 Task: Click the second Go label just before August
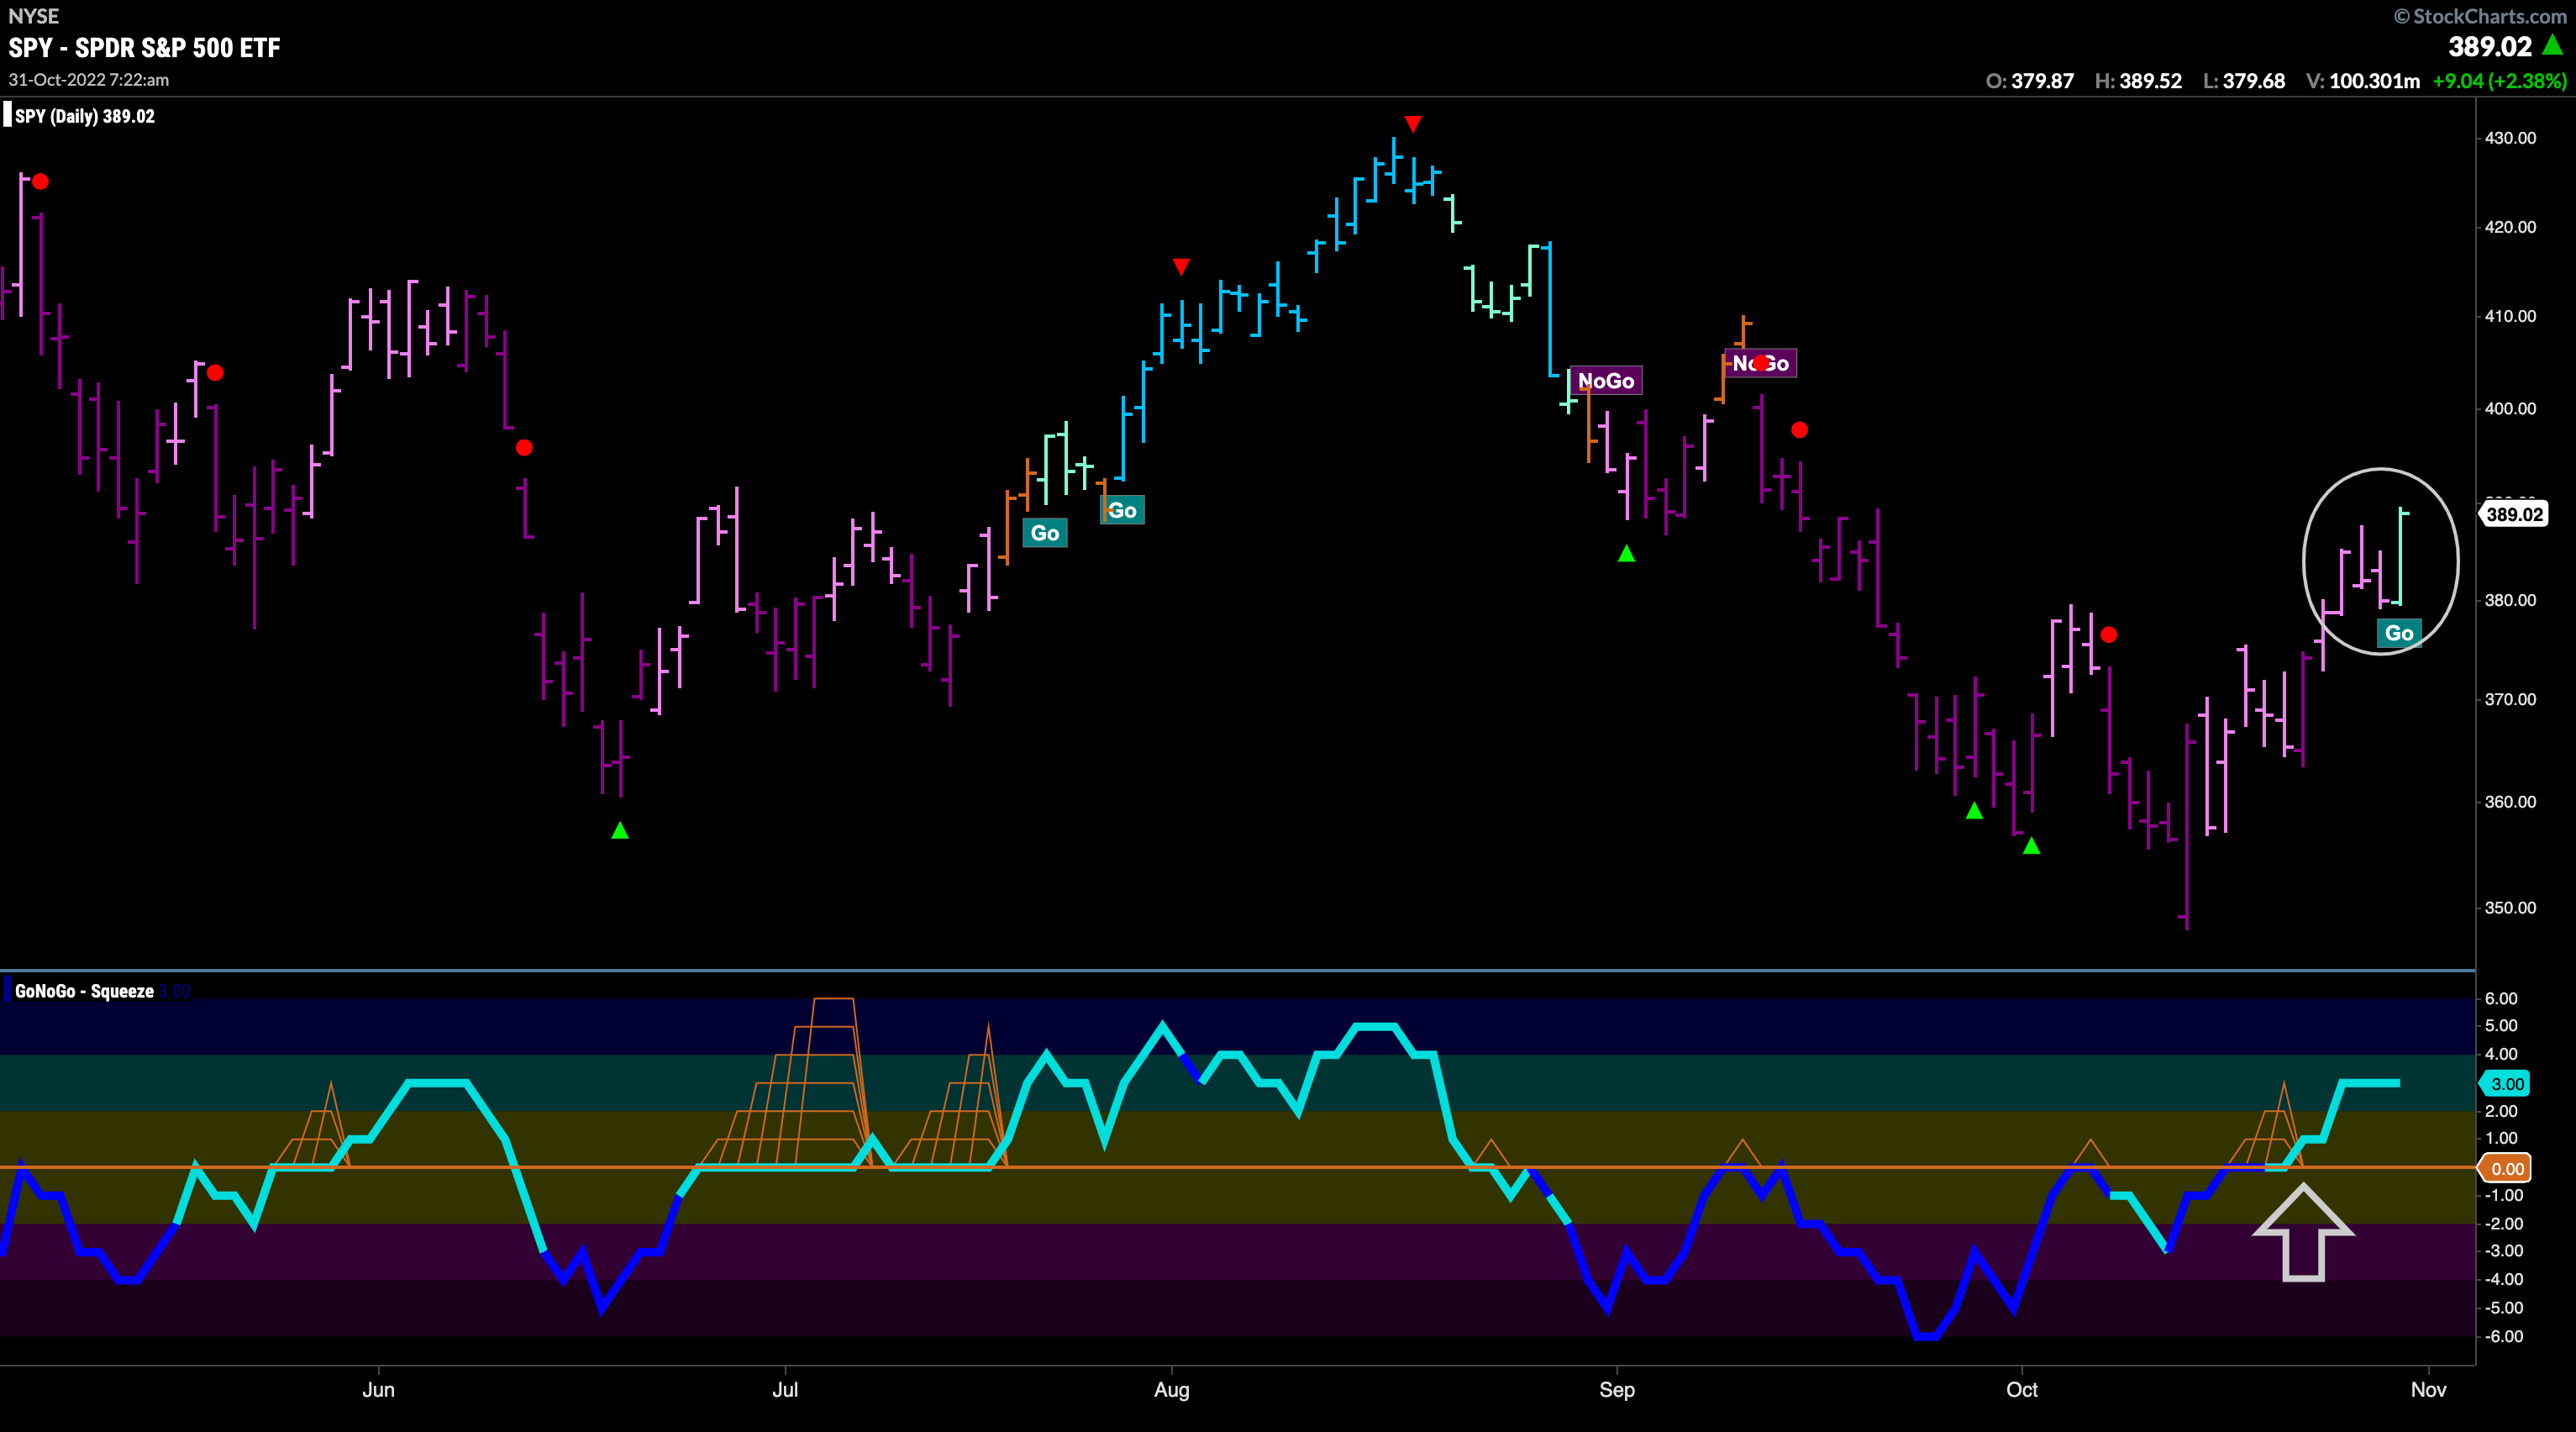pos(1122,510)
